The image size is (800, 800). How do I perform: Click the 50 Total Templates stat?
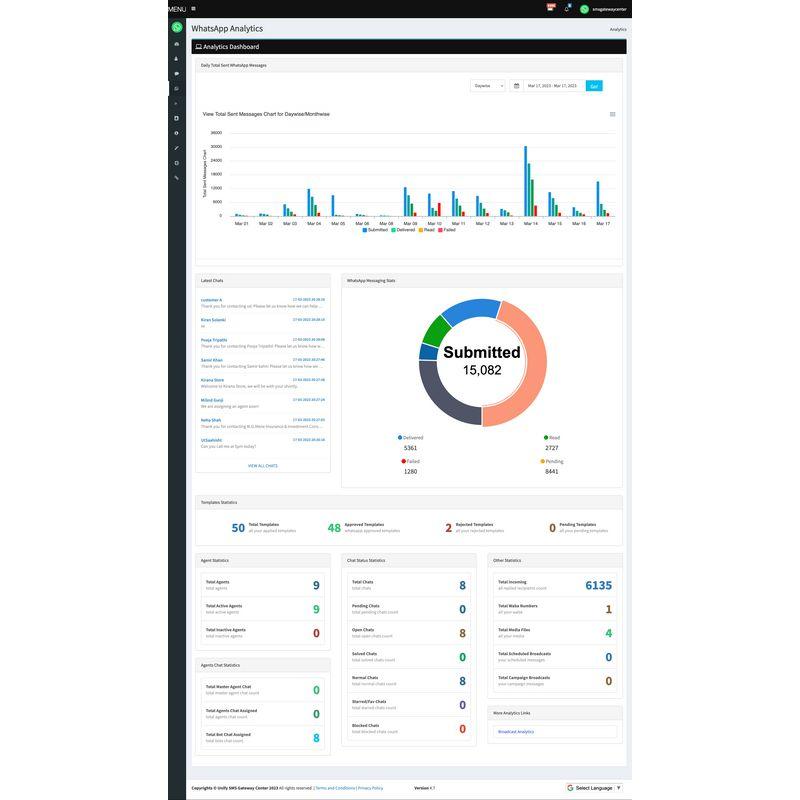(x=264, y=528)
